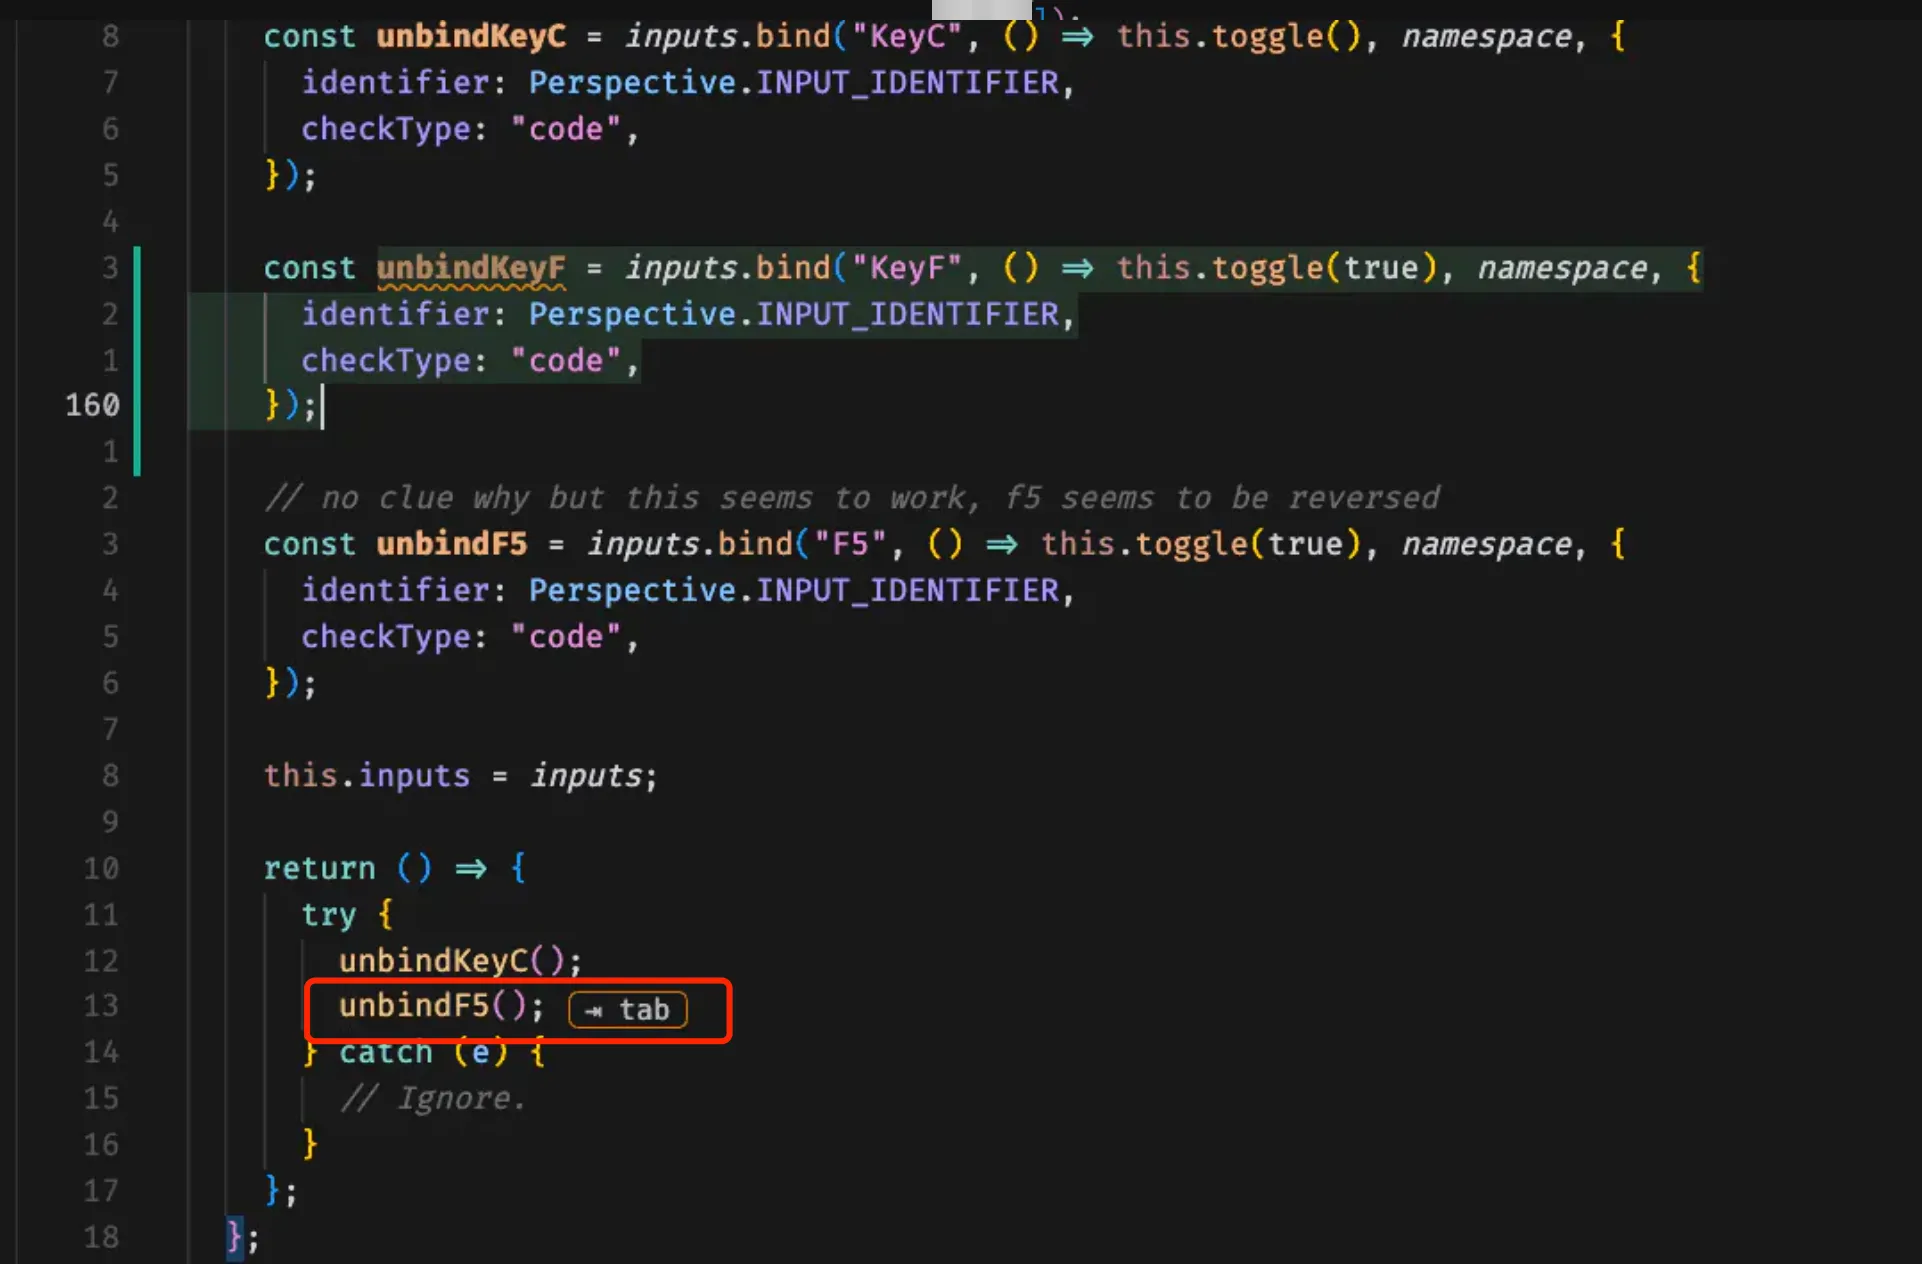Viewport: 1922px width, 1264px height.
Task: Click inputs.bind in the unbindKeyC line
Action: click(727, 37)
